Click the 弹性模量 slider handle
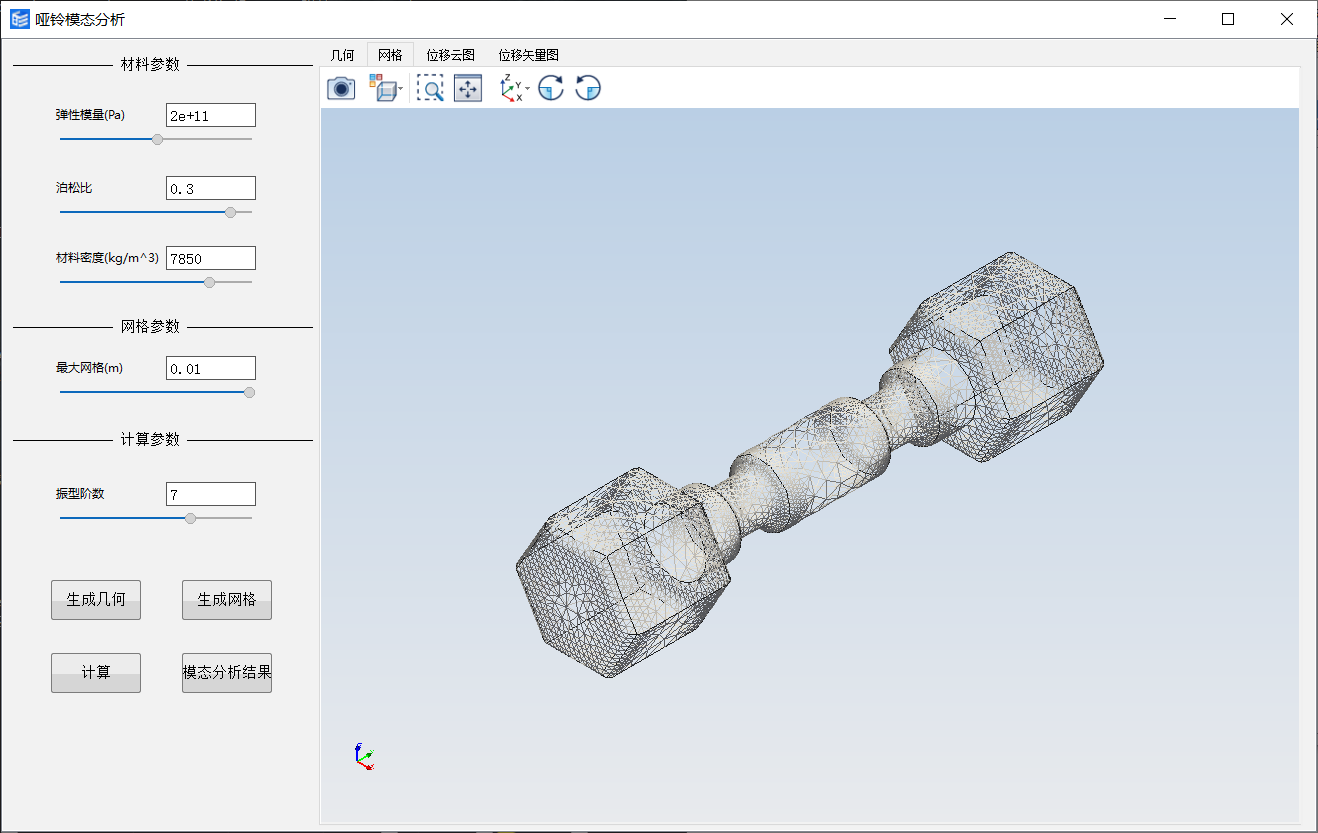The image size is (1318, 833). point(157,139)
